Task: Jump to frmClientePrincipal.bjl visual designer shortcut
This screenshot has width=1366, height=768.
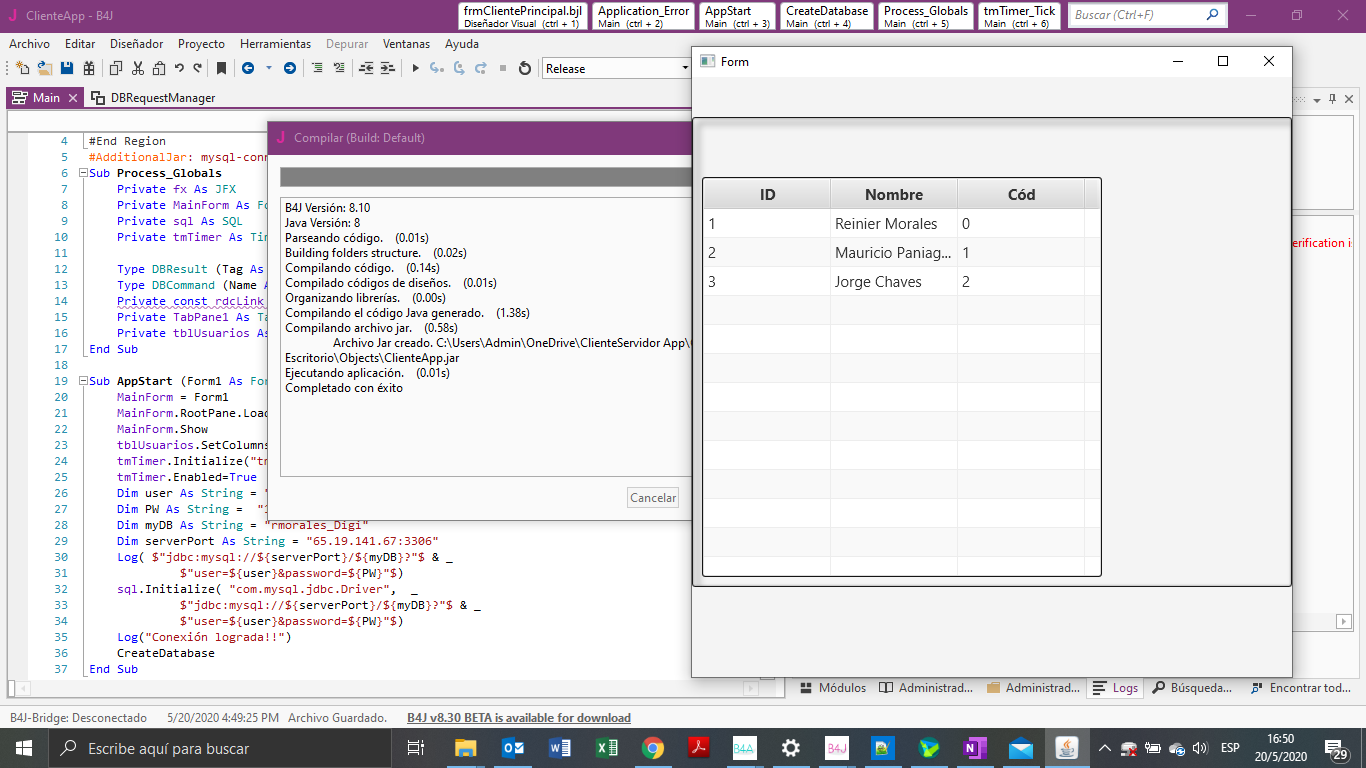Action: 522,16
